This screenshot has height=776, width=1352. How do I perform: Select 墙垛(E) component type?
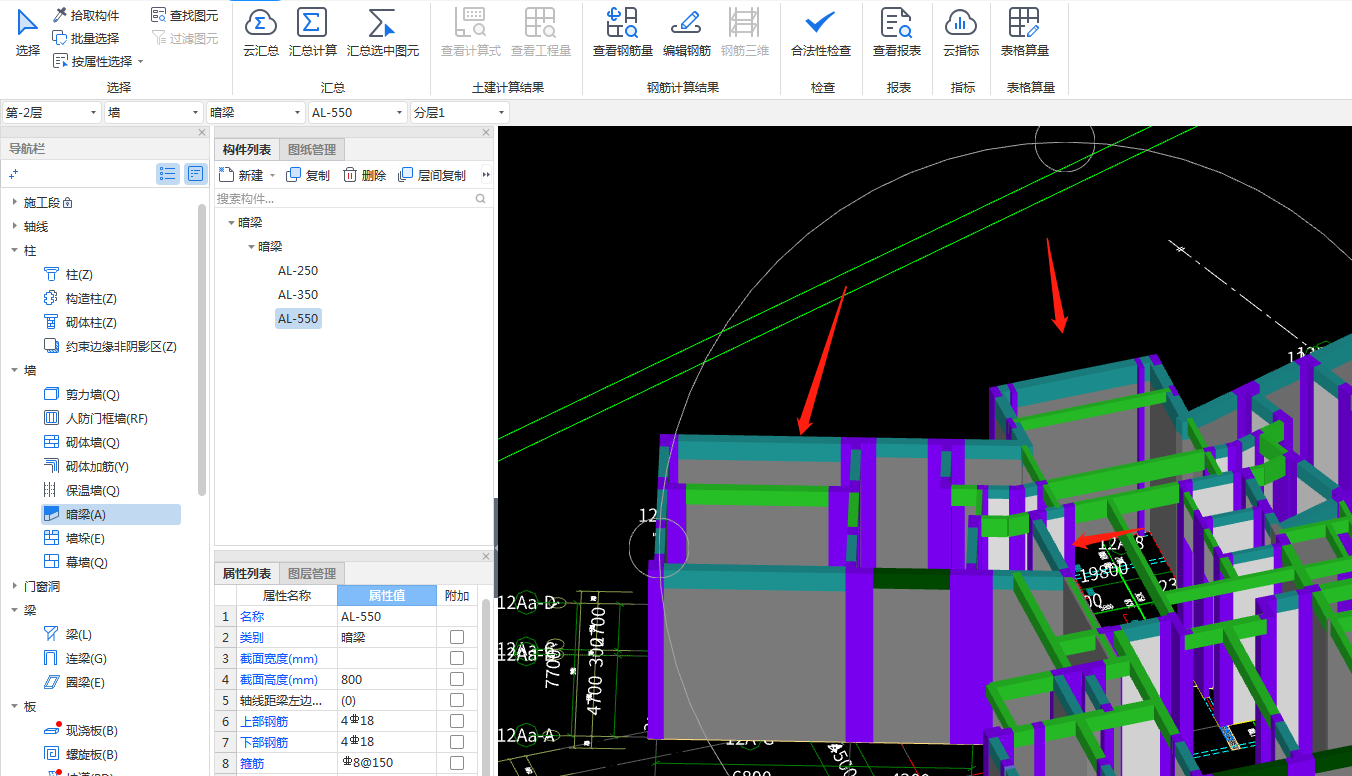(x=74, y=538)
